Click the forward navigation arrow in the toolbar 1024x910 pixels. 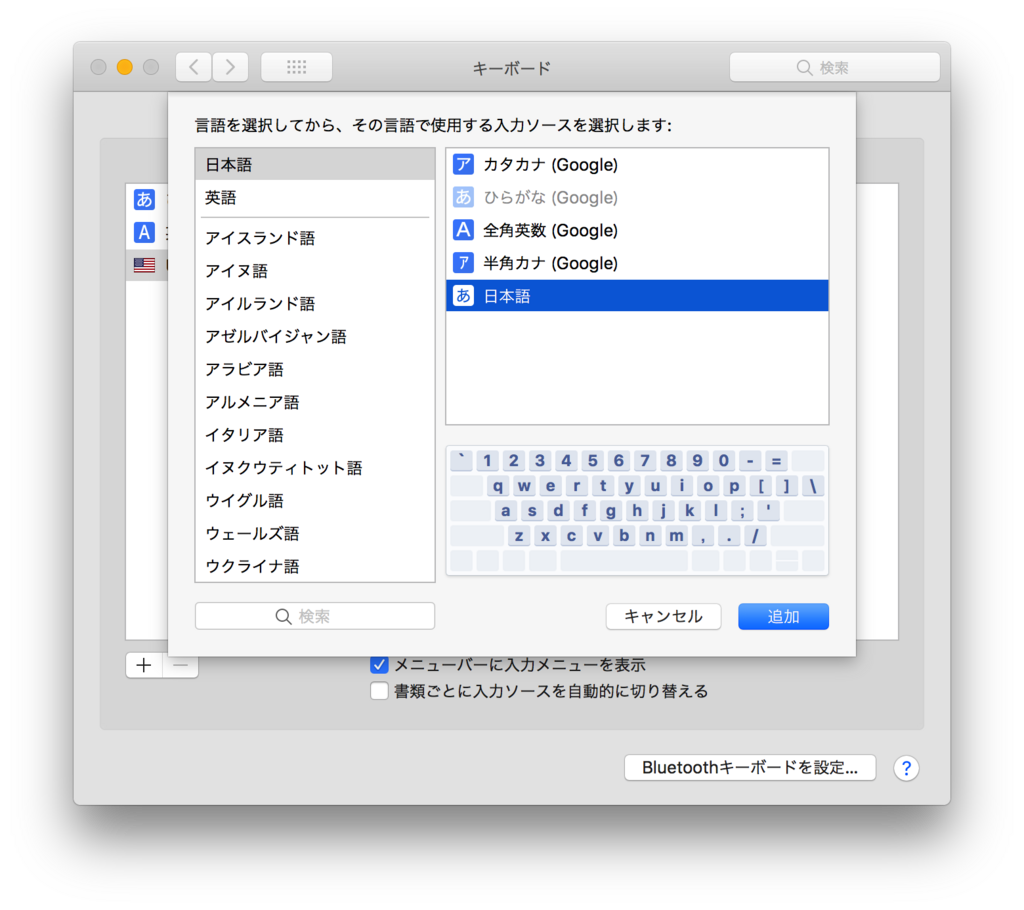point(230,66)
